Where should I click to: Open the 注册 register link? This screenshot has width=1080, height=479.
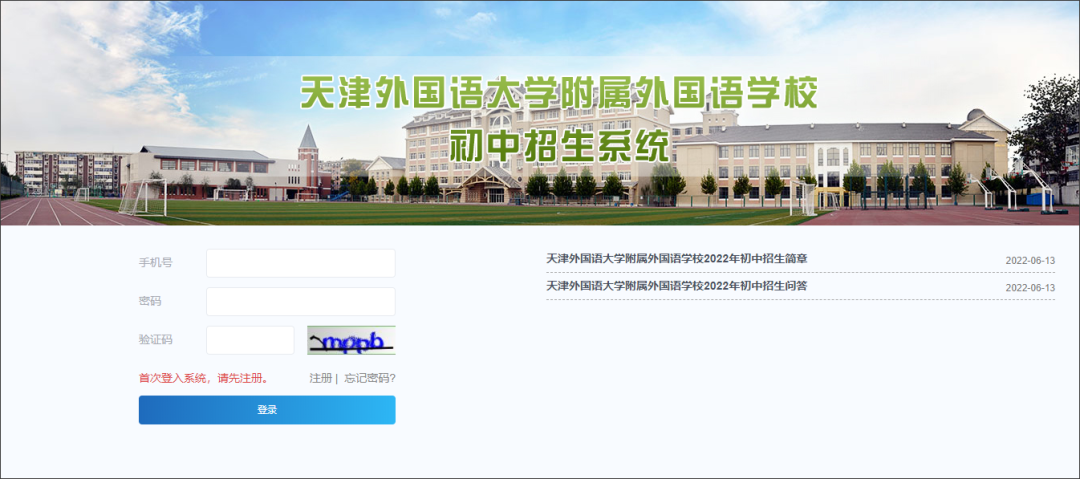(320, 378)
